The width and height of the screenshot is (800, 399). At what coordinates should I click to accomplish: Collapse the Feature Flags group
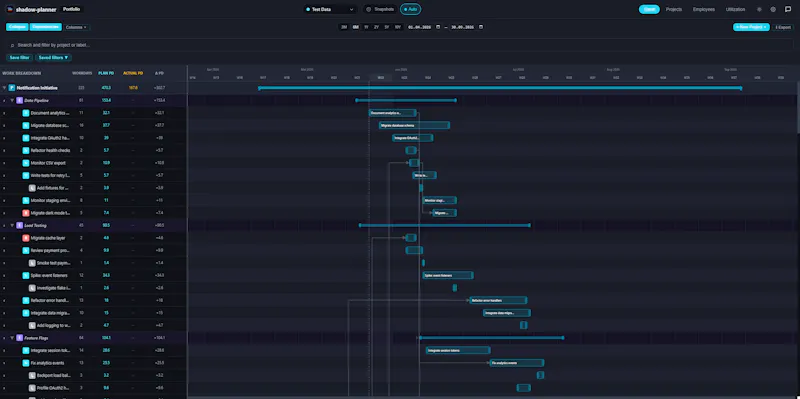tap(12, 338)
